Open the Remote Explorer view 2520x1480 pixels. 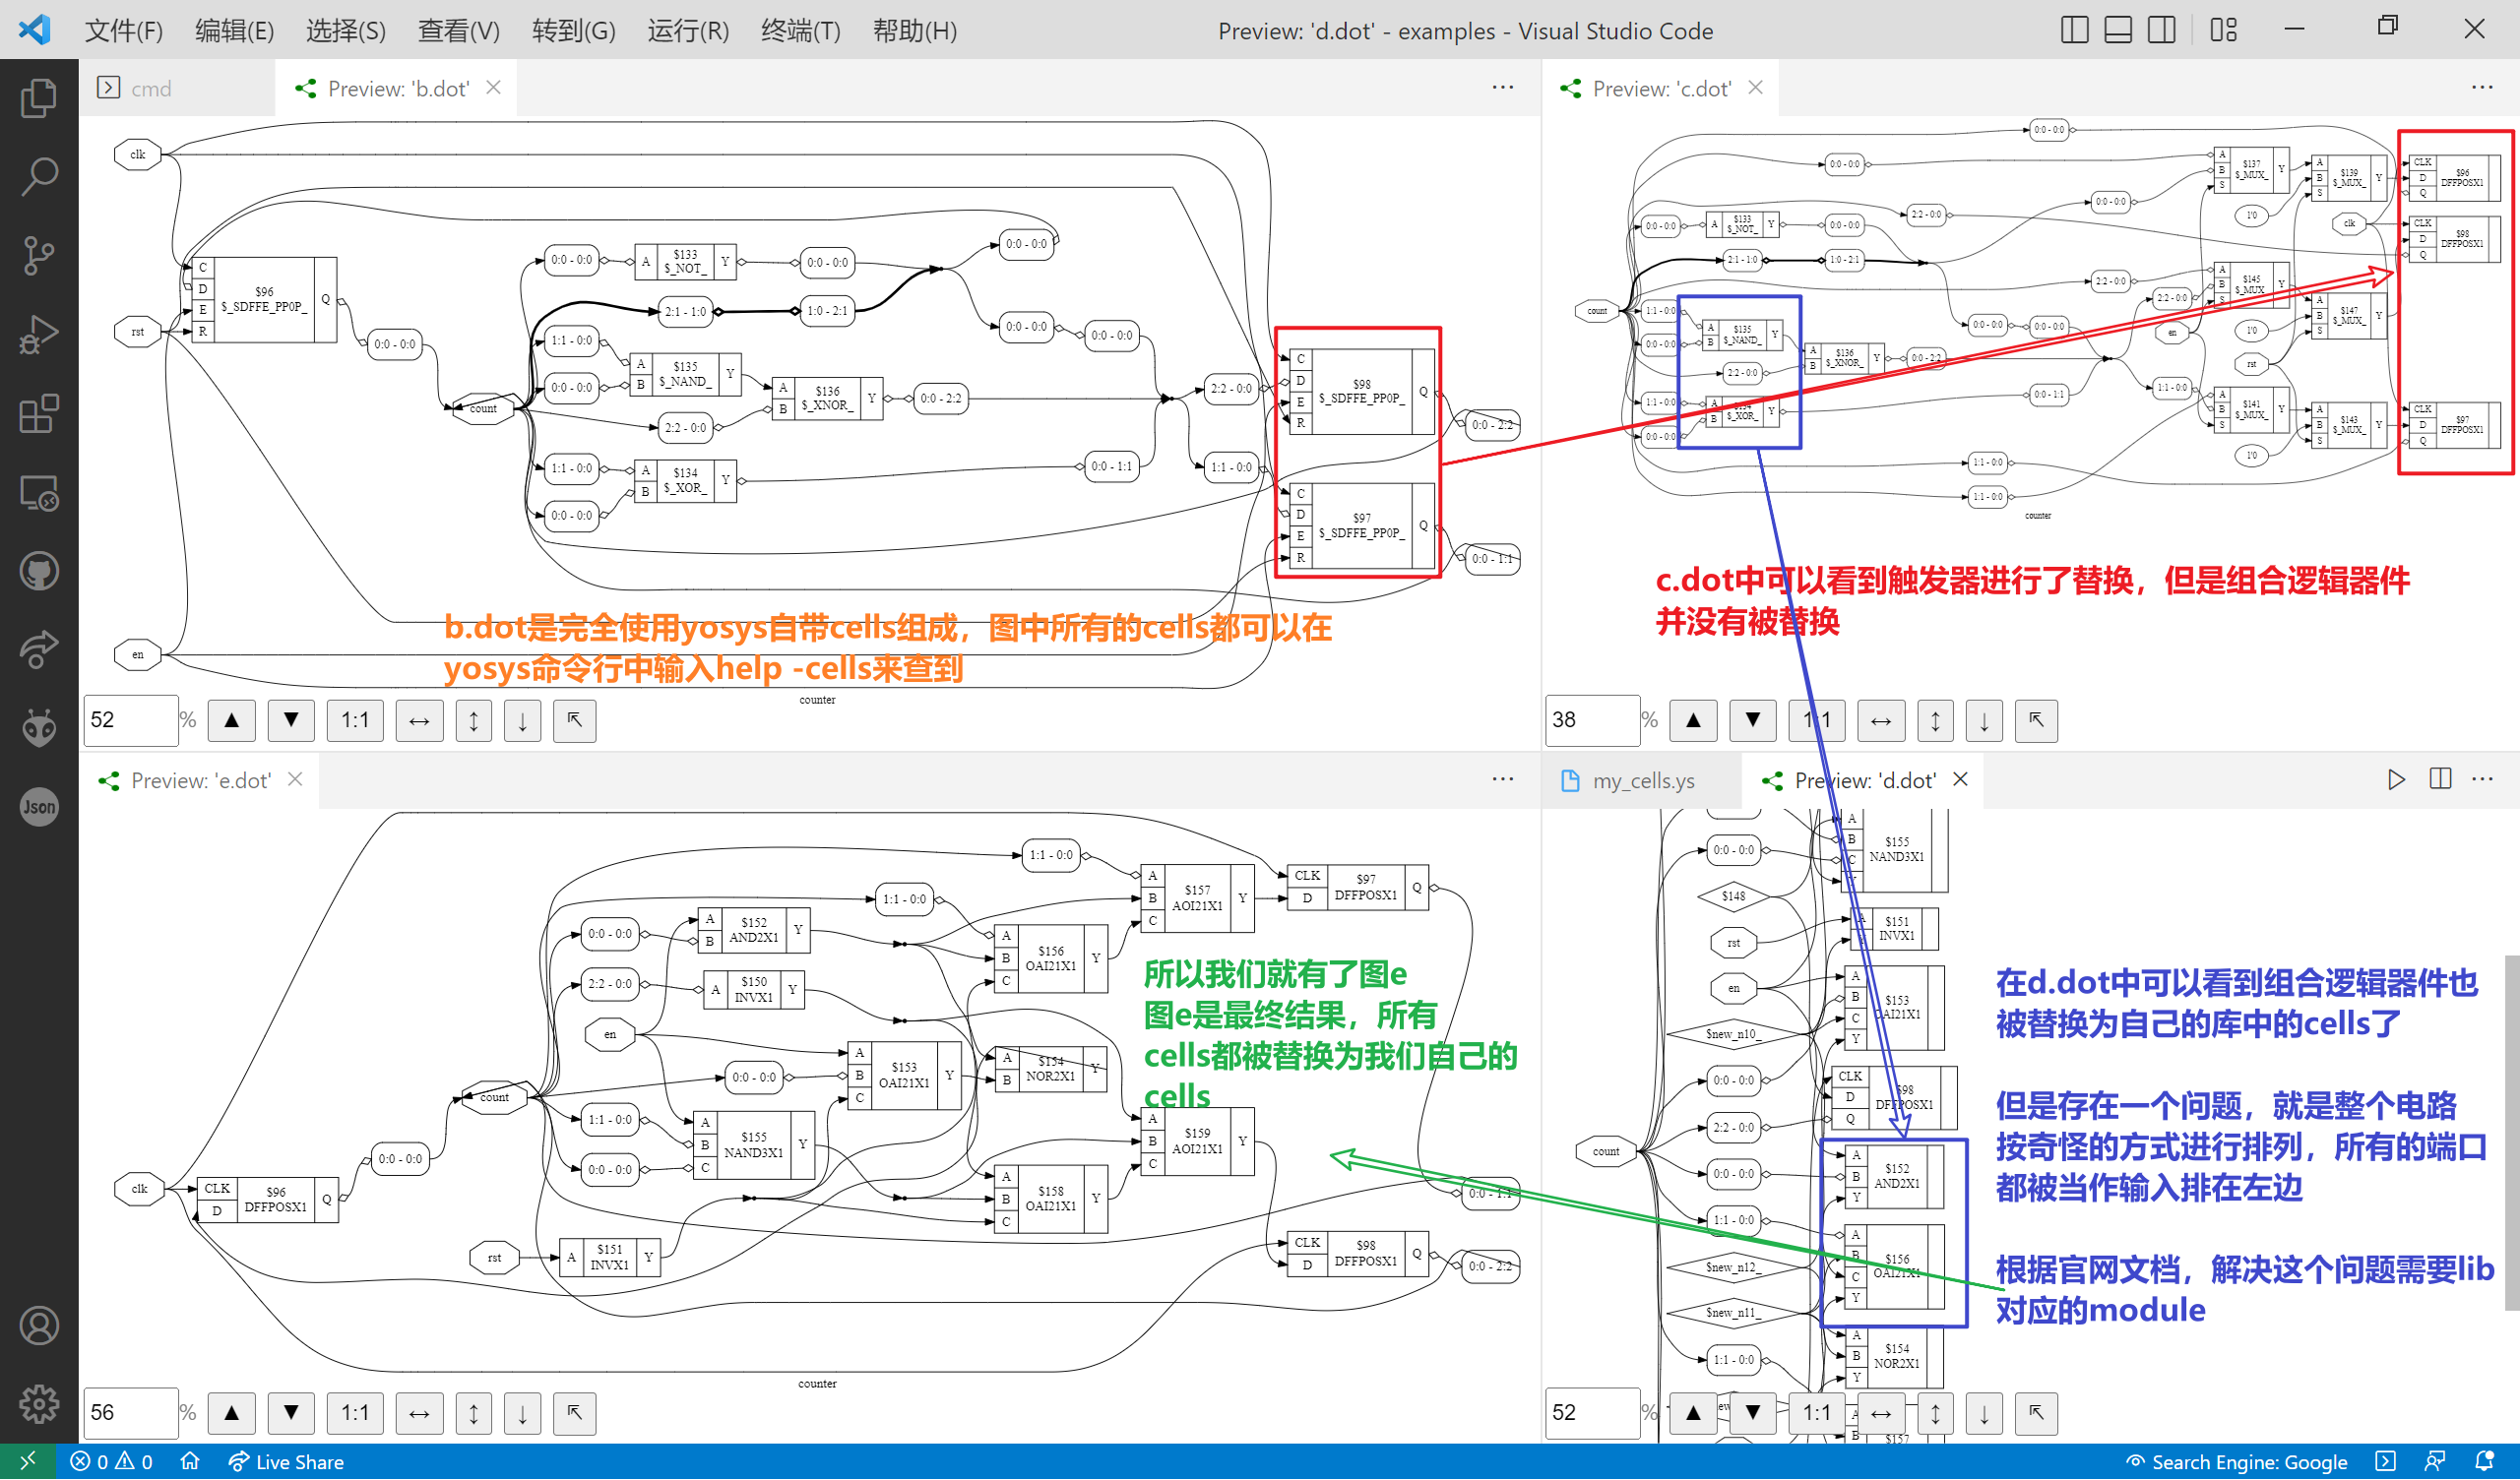[x=39, y=492]
